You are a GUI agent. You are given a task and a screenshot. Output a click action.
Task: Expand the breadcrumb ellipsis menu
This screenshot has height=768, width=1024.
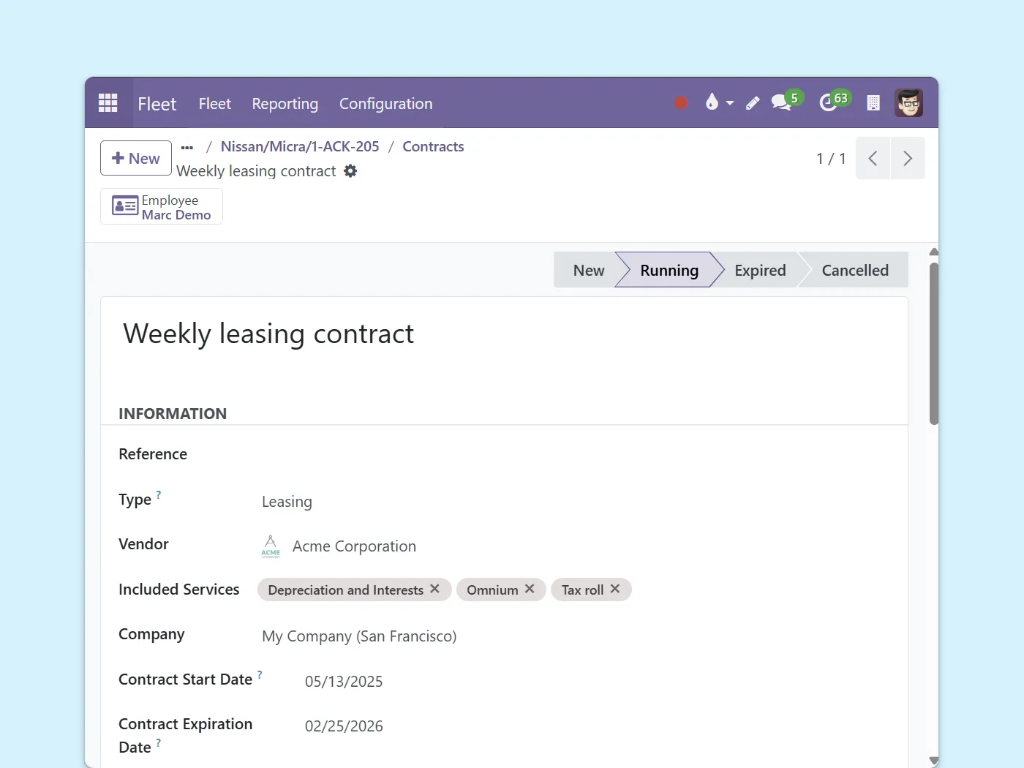[x=187, y=146]
